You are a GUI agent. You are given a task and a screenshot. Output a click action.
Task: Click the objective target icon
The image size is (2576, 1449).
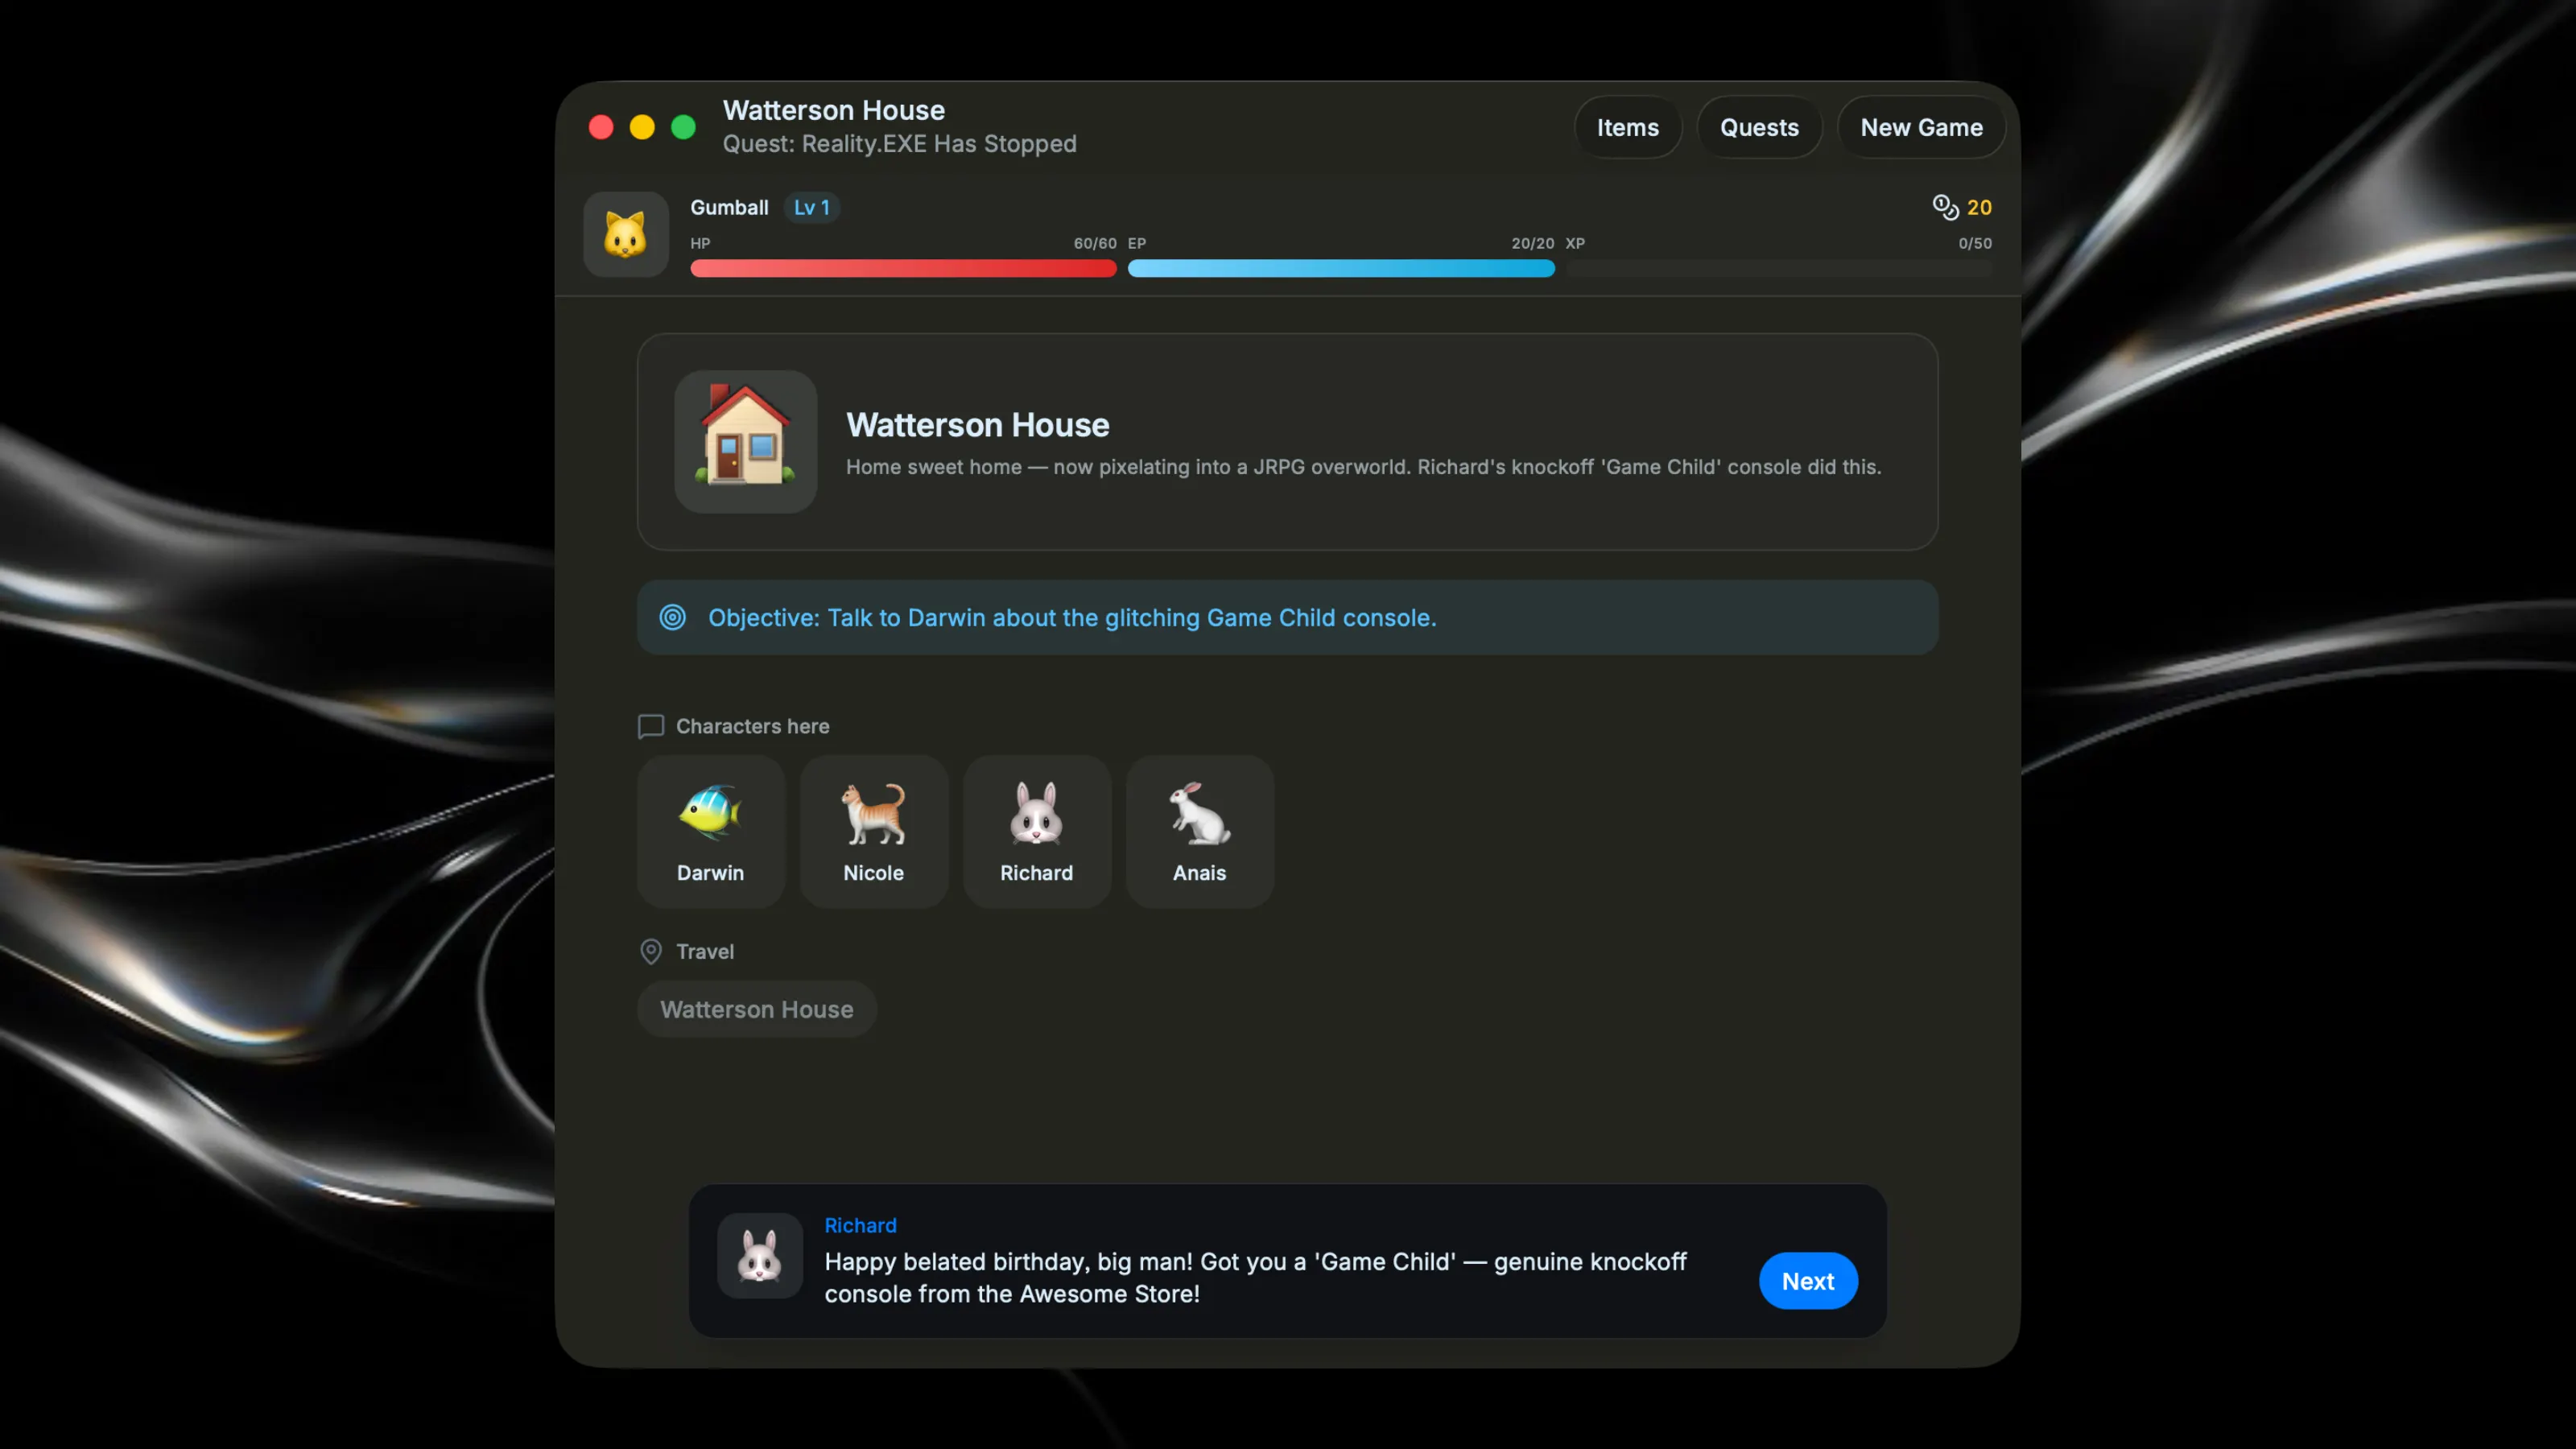point(673,617)
